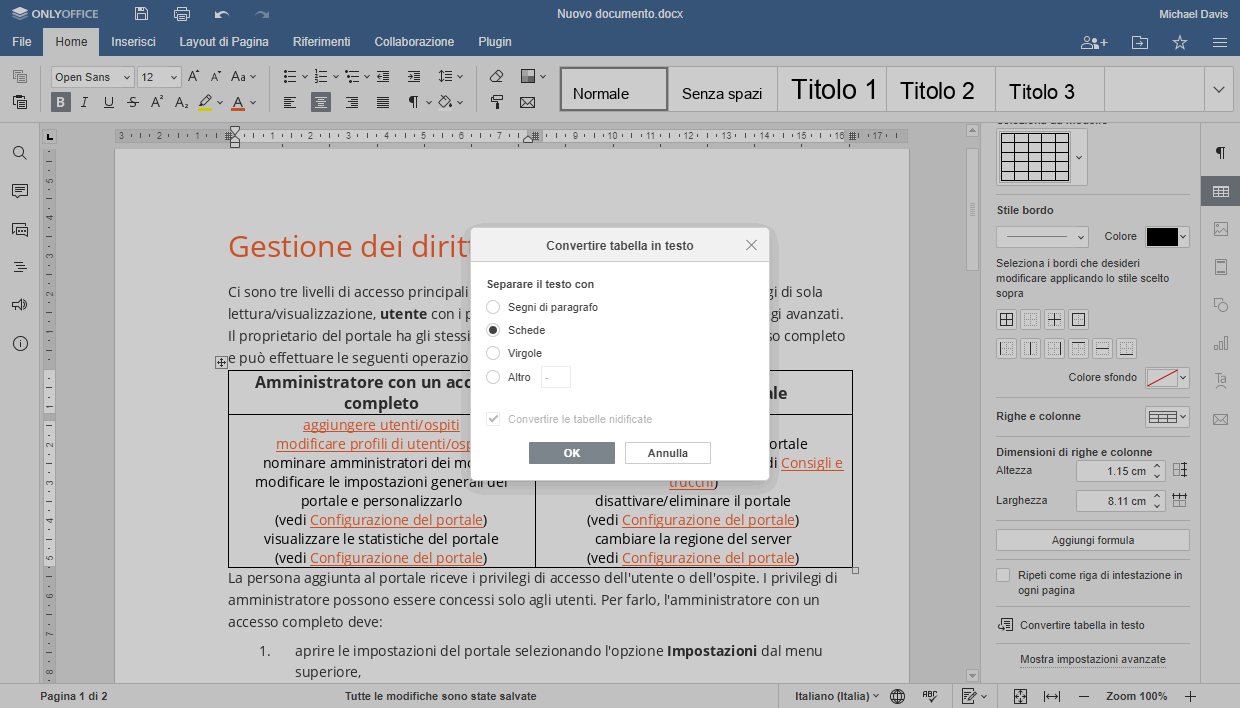
Task: Open the font size dropdown
Action: (x=159, y=77)
